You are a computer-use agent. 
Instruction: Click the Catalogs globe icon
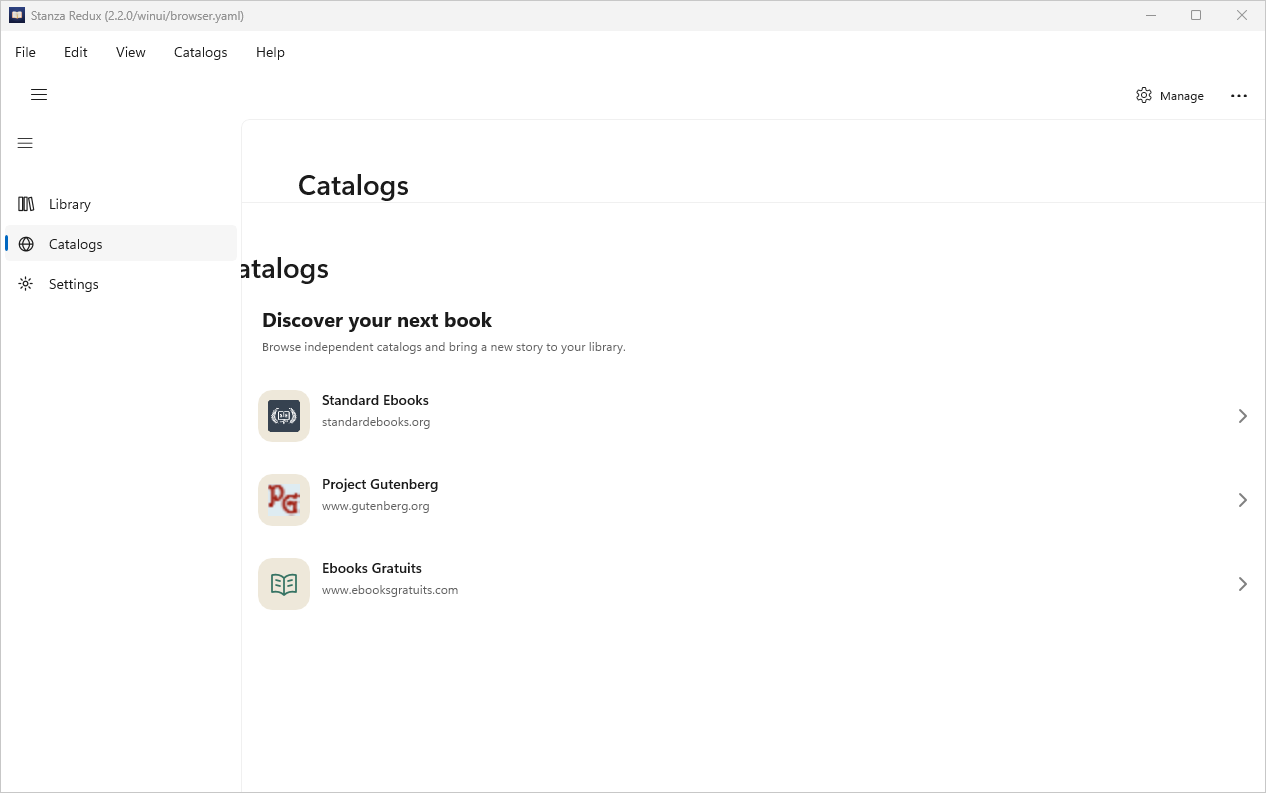(x=26, y=244)
